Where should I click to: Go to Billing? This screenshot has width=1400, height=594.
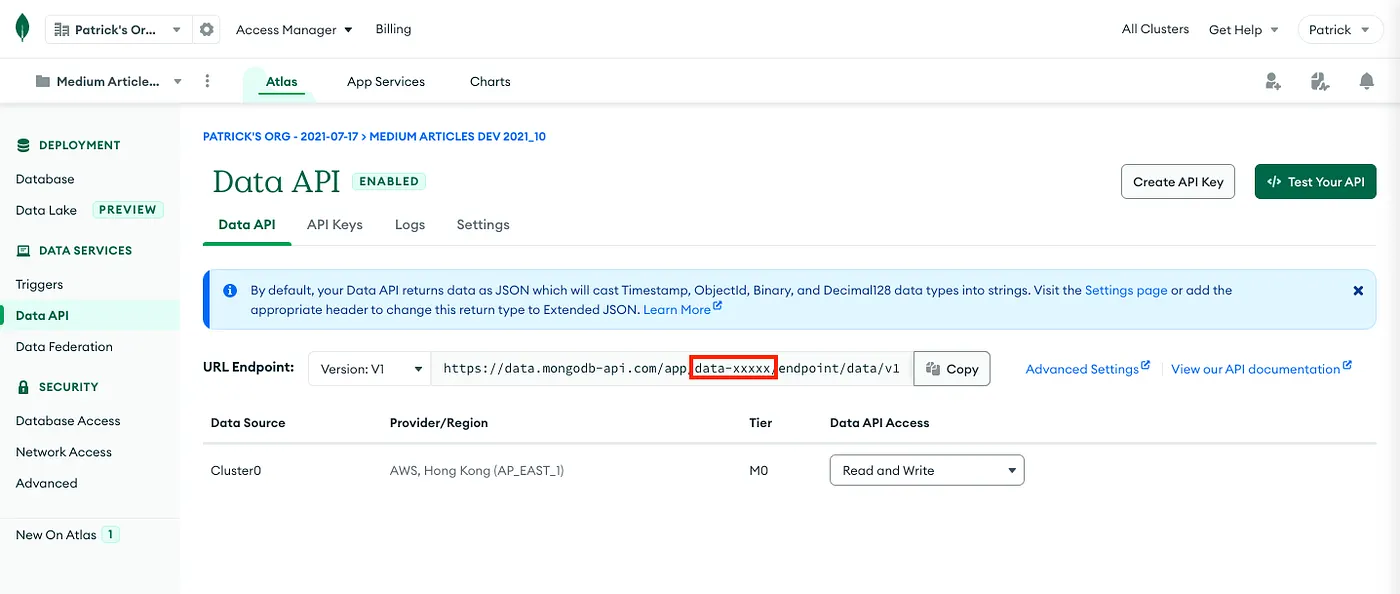click(x=393, y=29)
